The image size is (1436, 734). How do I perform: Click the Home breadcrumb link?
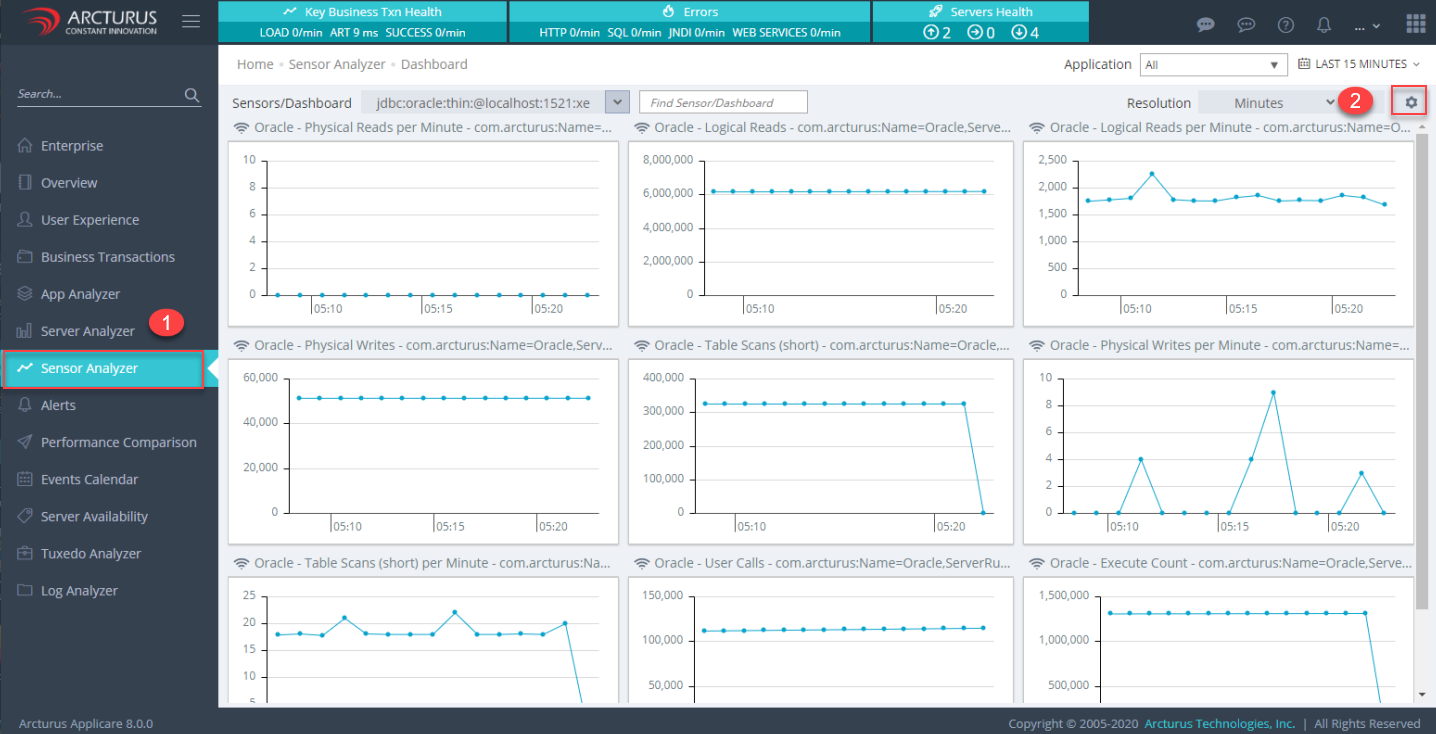click(x=255, y=64)
